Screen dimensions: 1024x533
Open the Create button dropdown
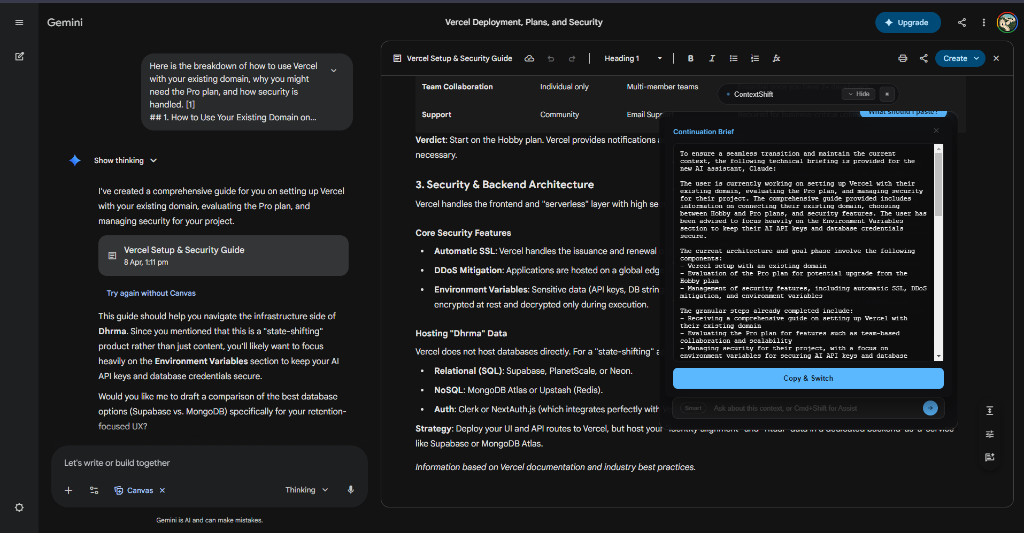point(960,58)
